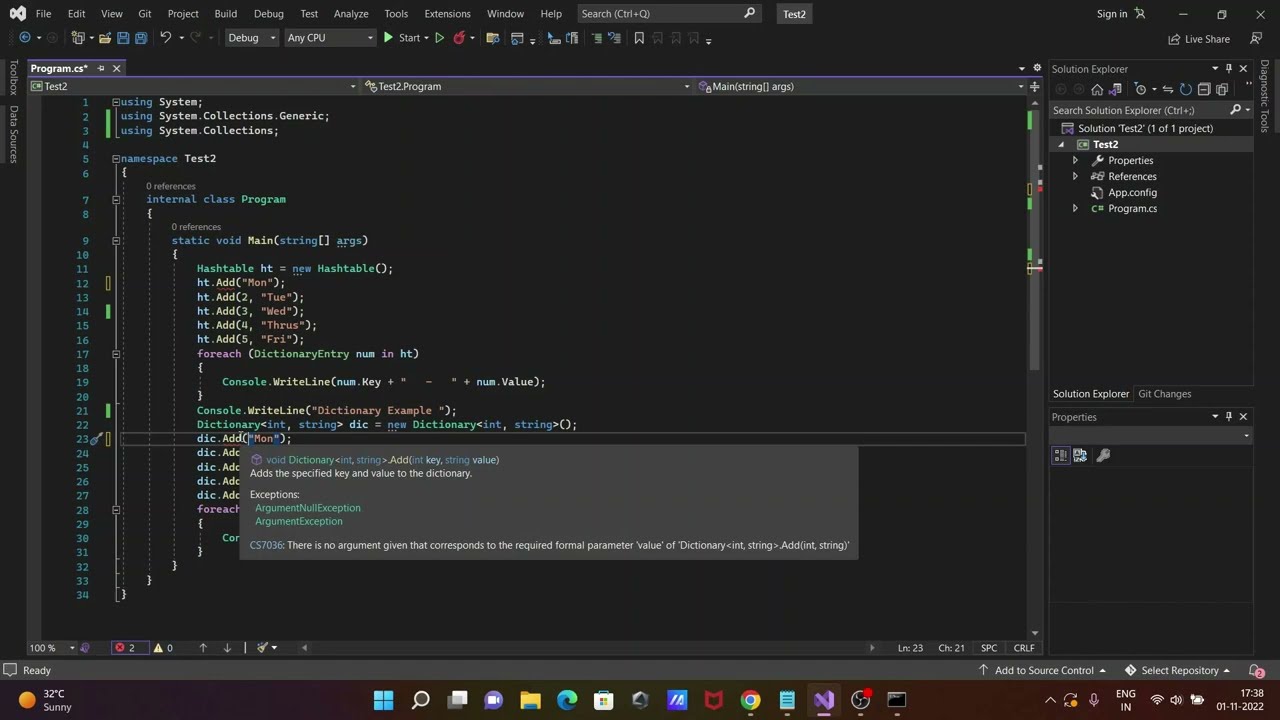Select App.config in Solution Explorer

point(1132,192)
